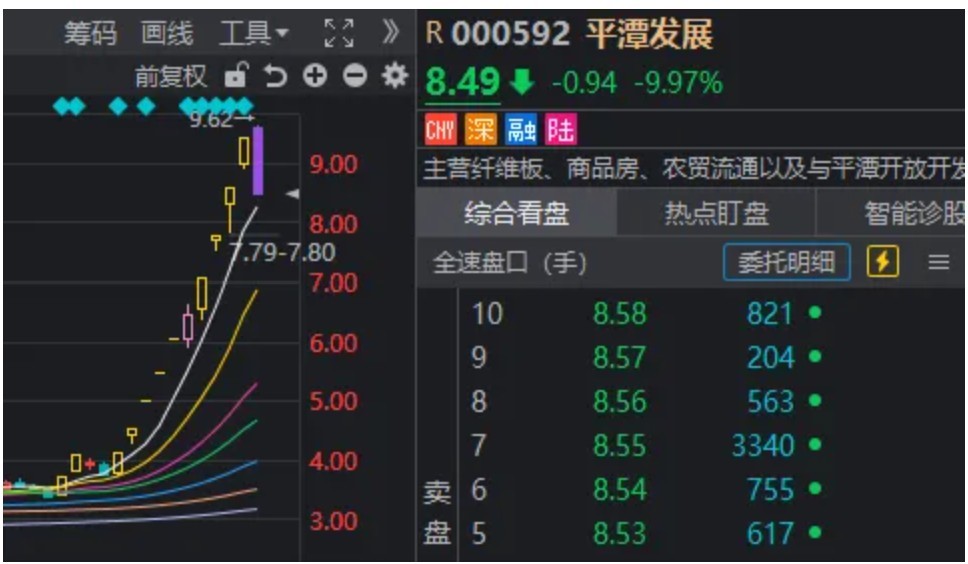Expand more toolbar options double chevron
Viewport: 968px width, 564px height.
pyautogui.click(x=391, y=33)
